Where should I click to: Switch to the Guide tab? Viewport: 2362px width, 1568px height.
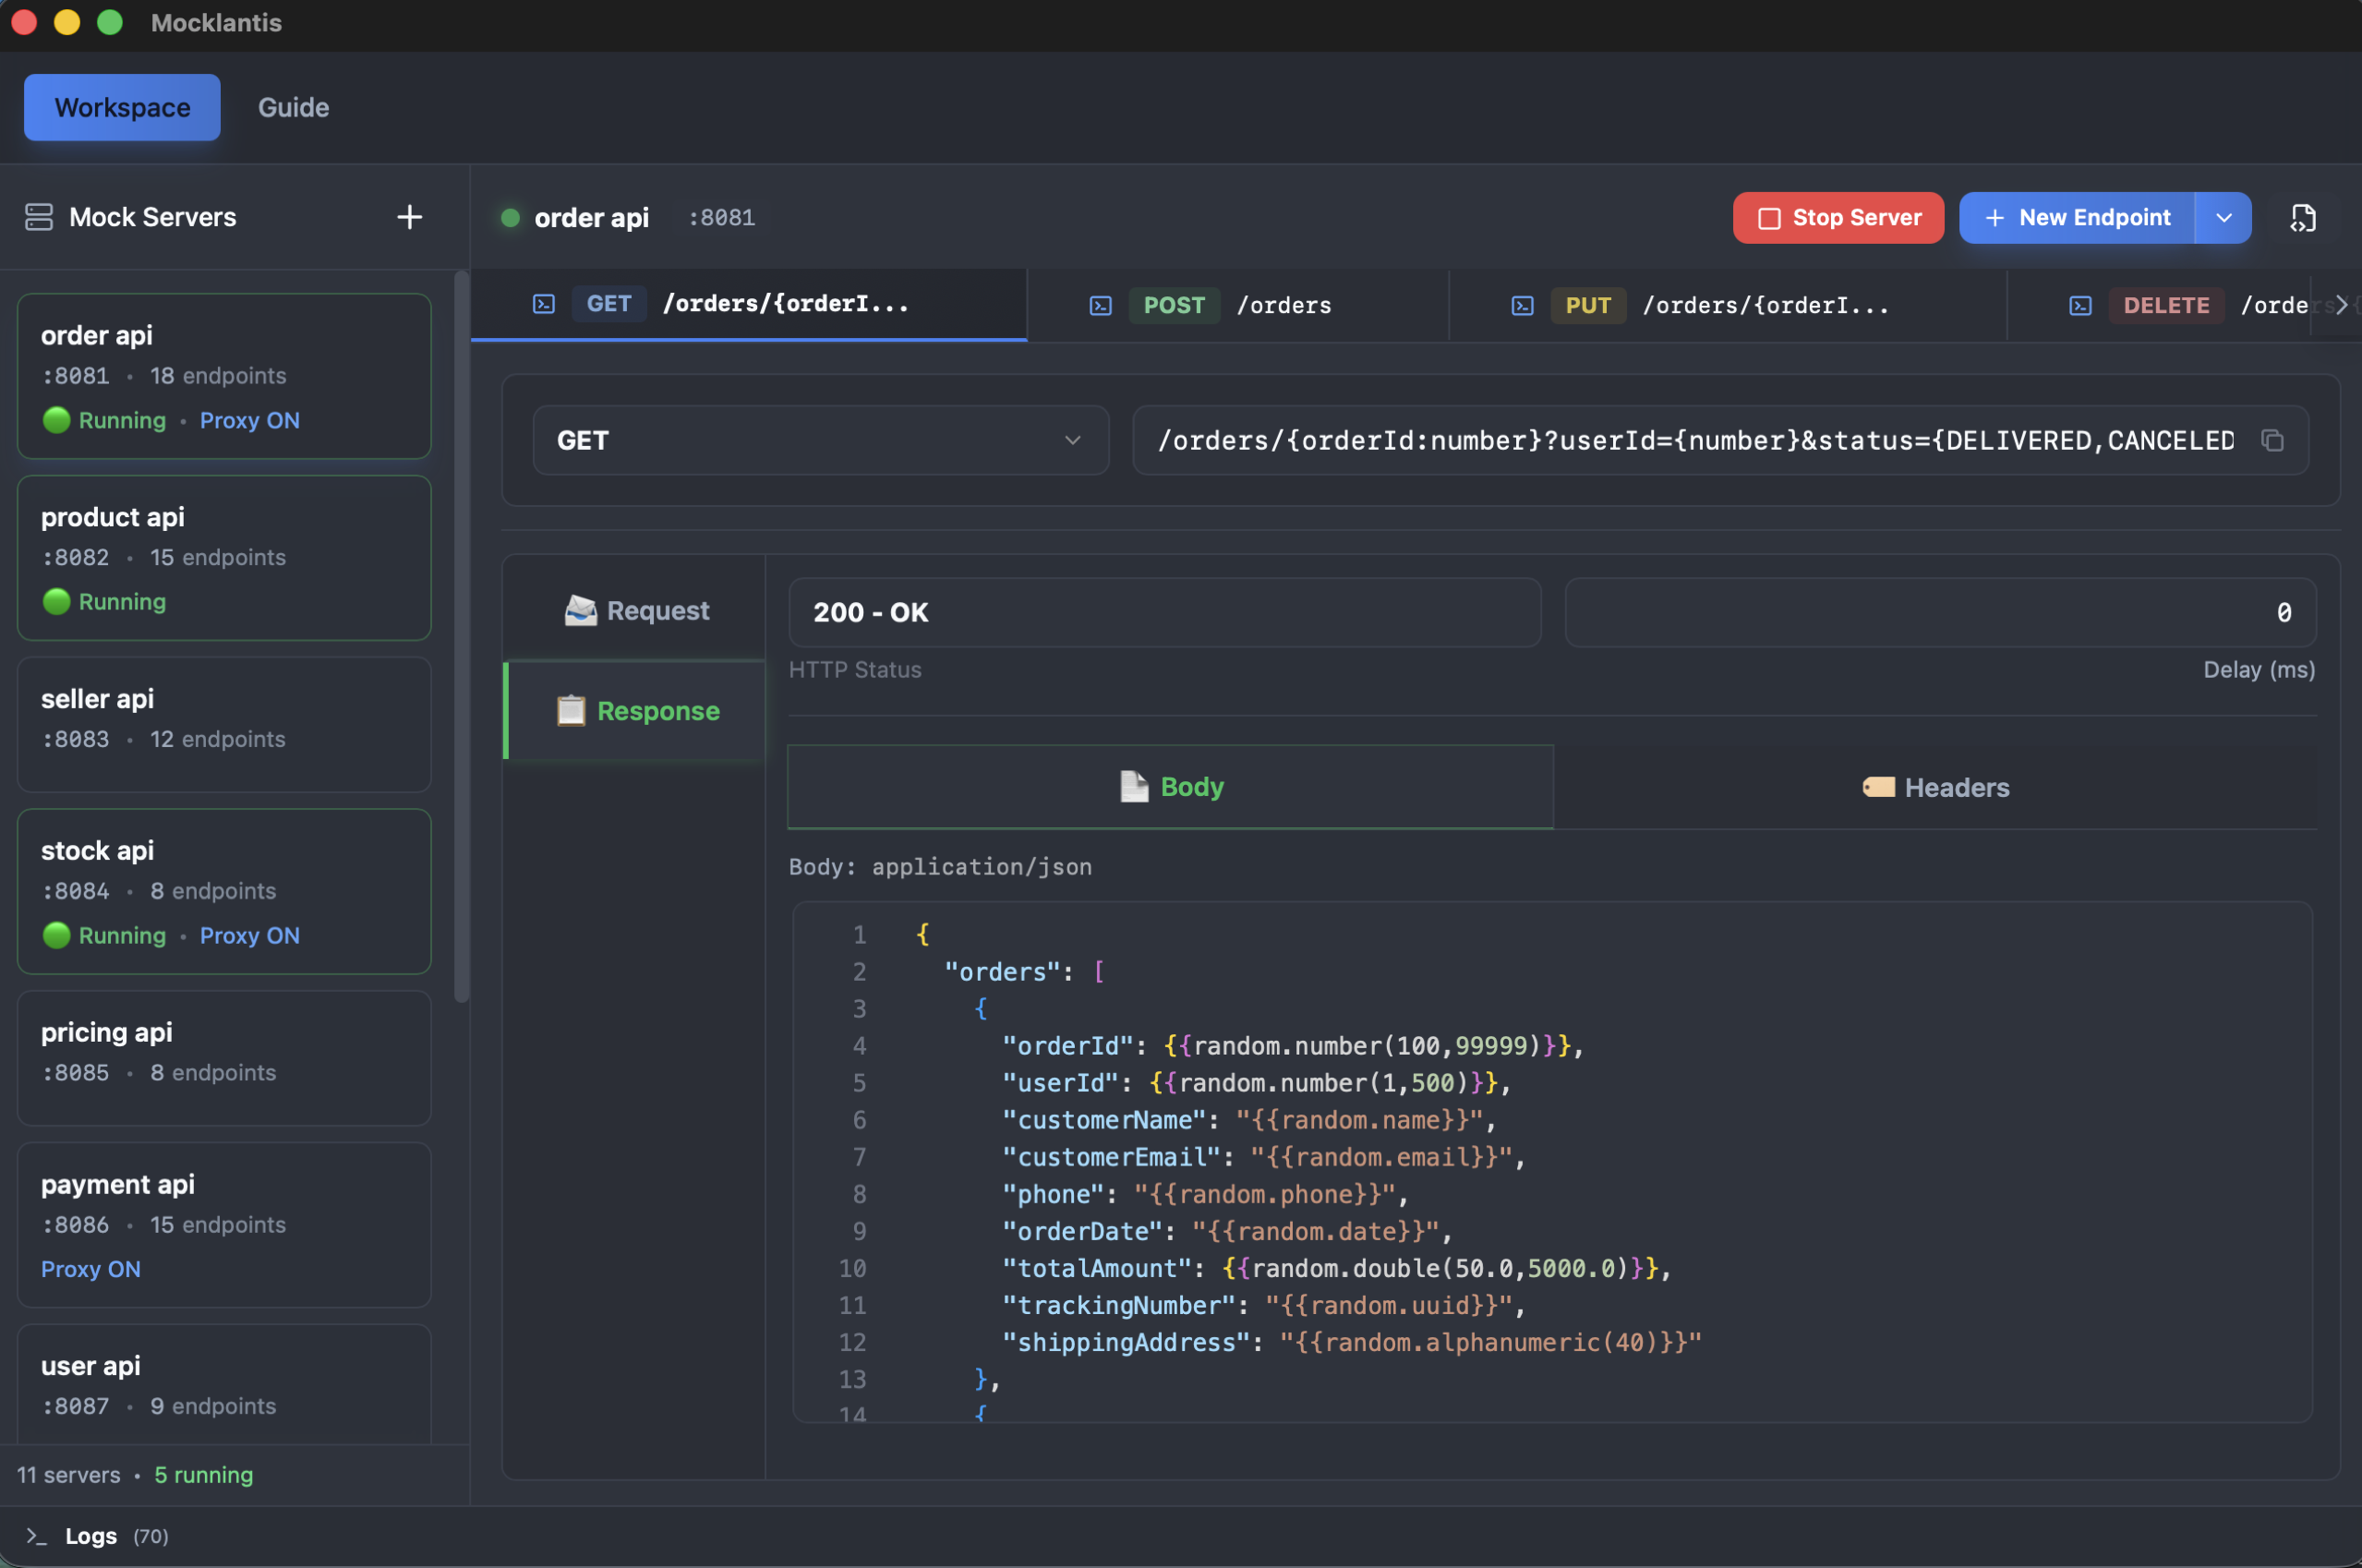coord(293,107)
